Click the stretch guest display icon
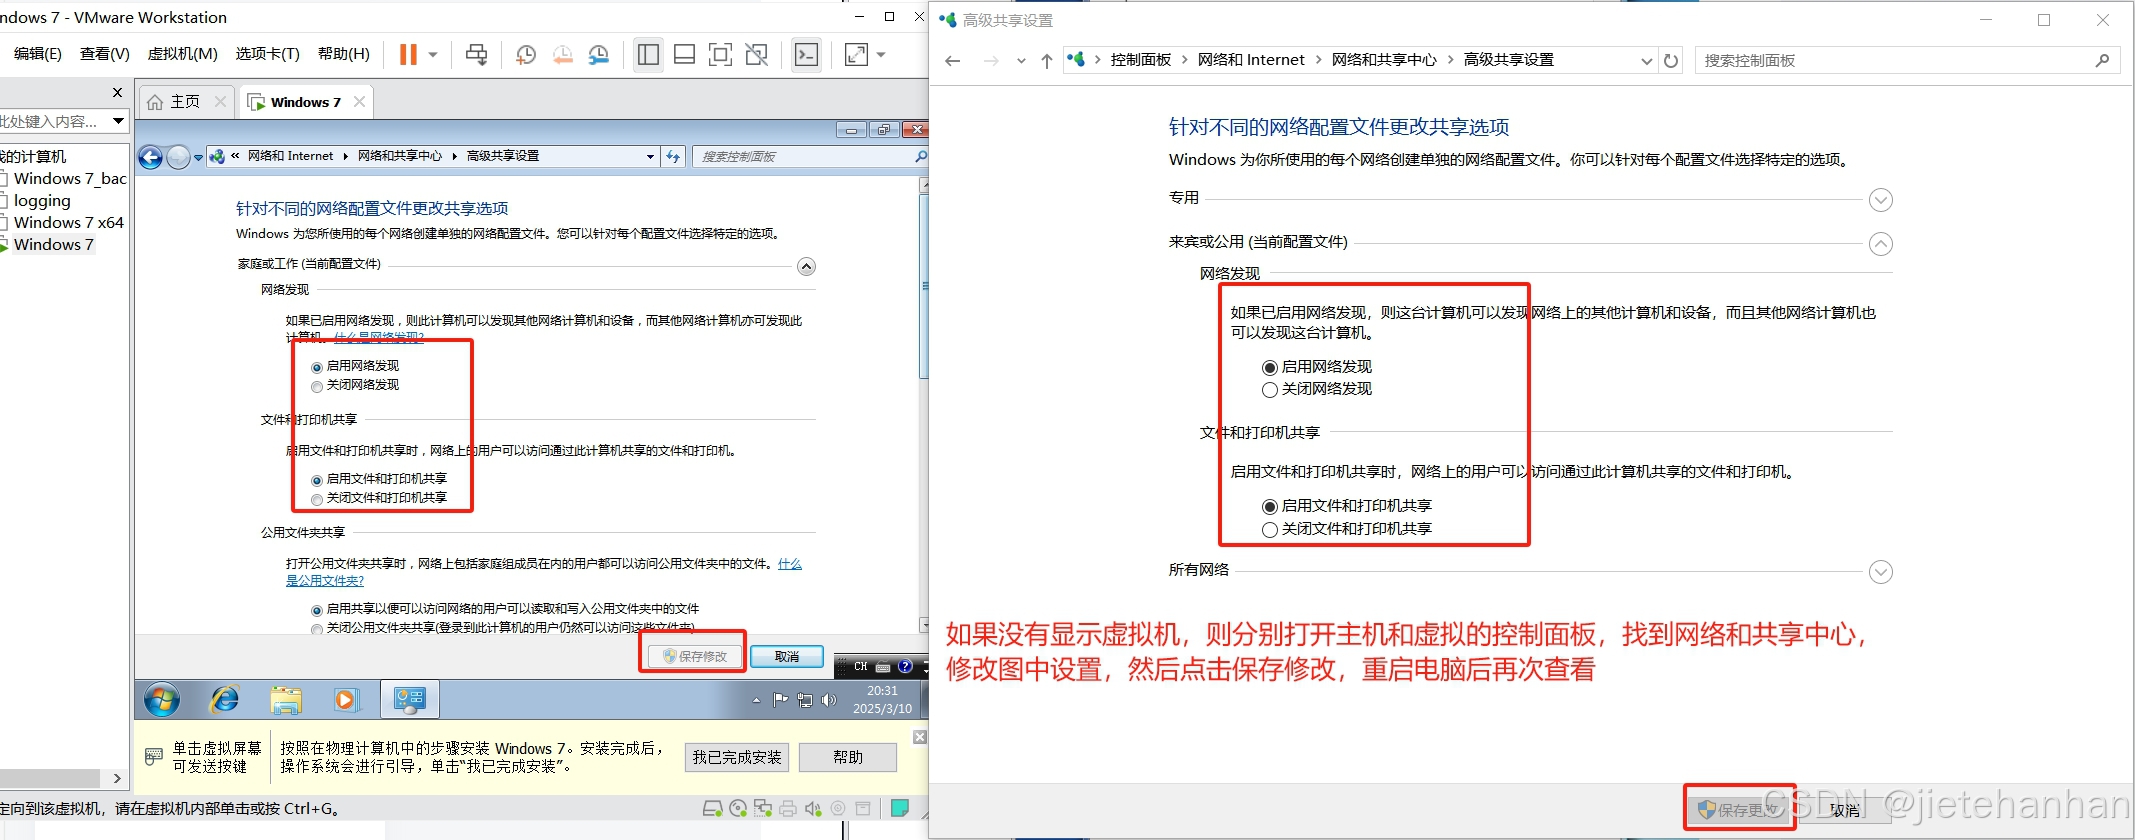The height and width of the screenshot is (840, 2135). pos(856,54)
